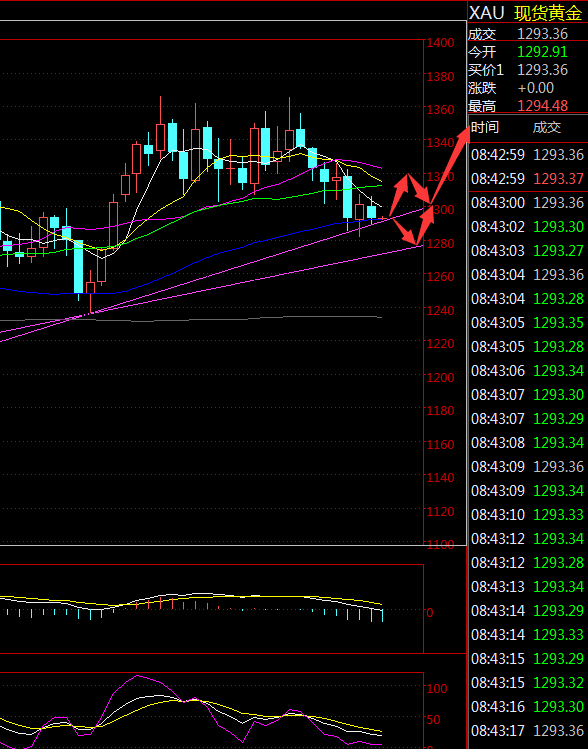Select the 08:43:03 tick at 1293.27
The height and width of the screenshot is (749, 588).
tap(527, 251)
